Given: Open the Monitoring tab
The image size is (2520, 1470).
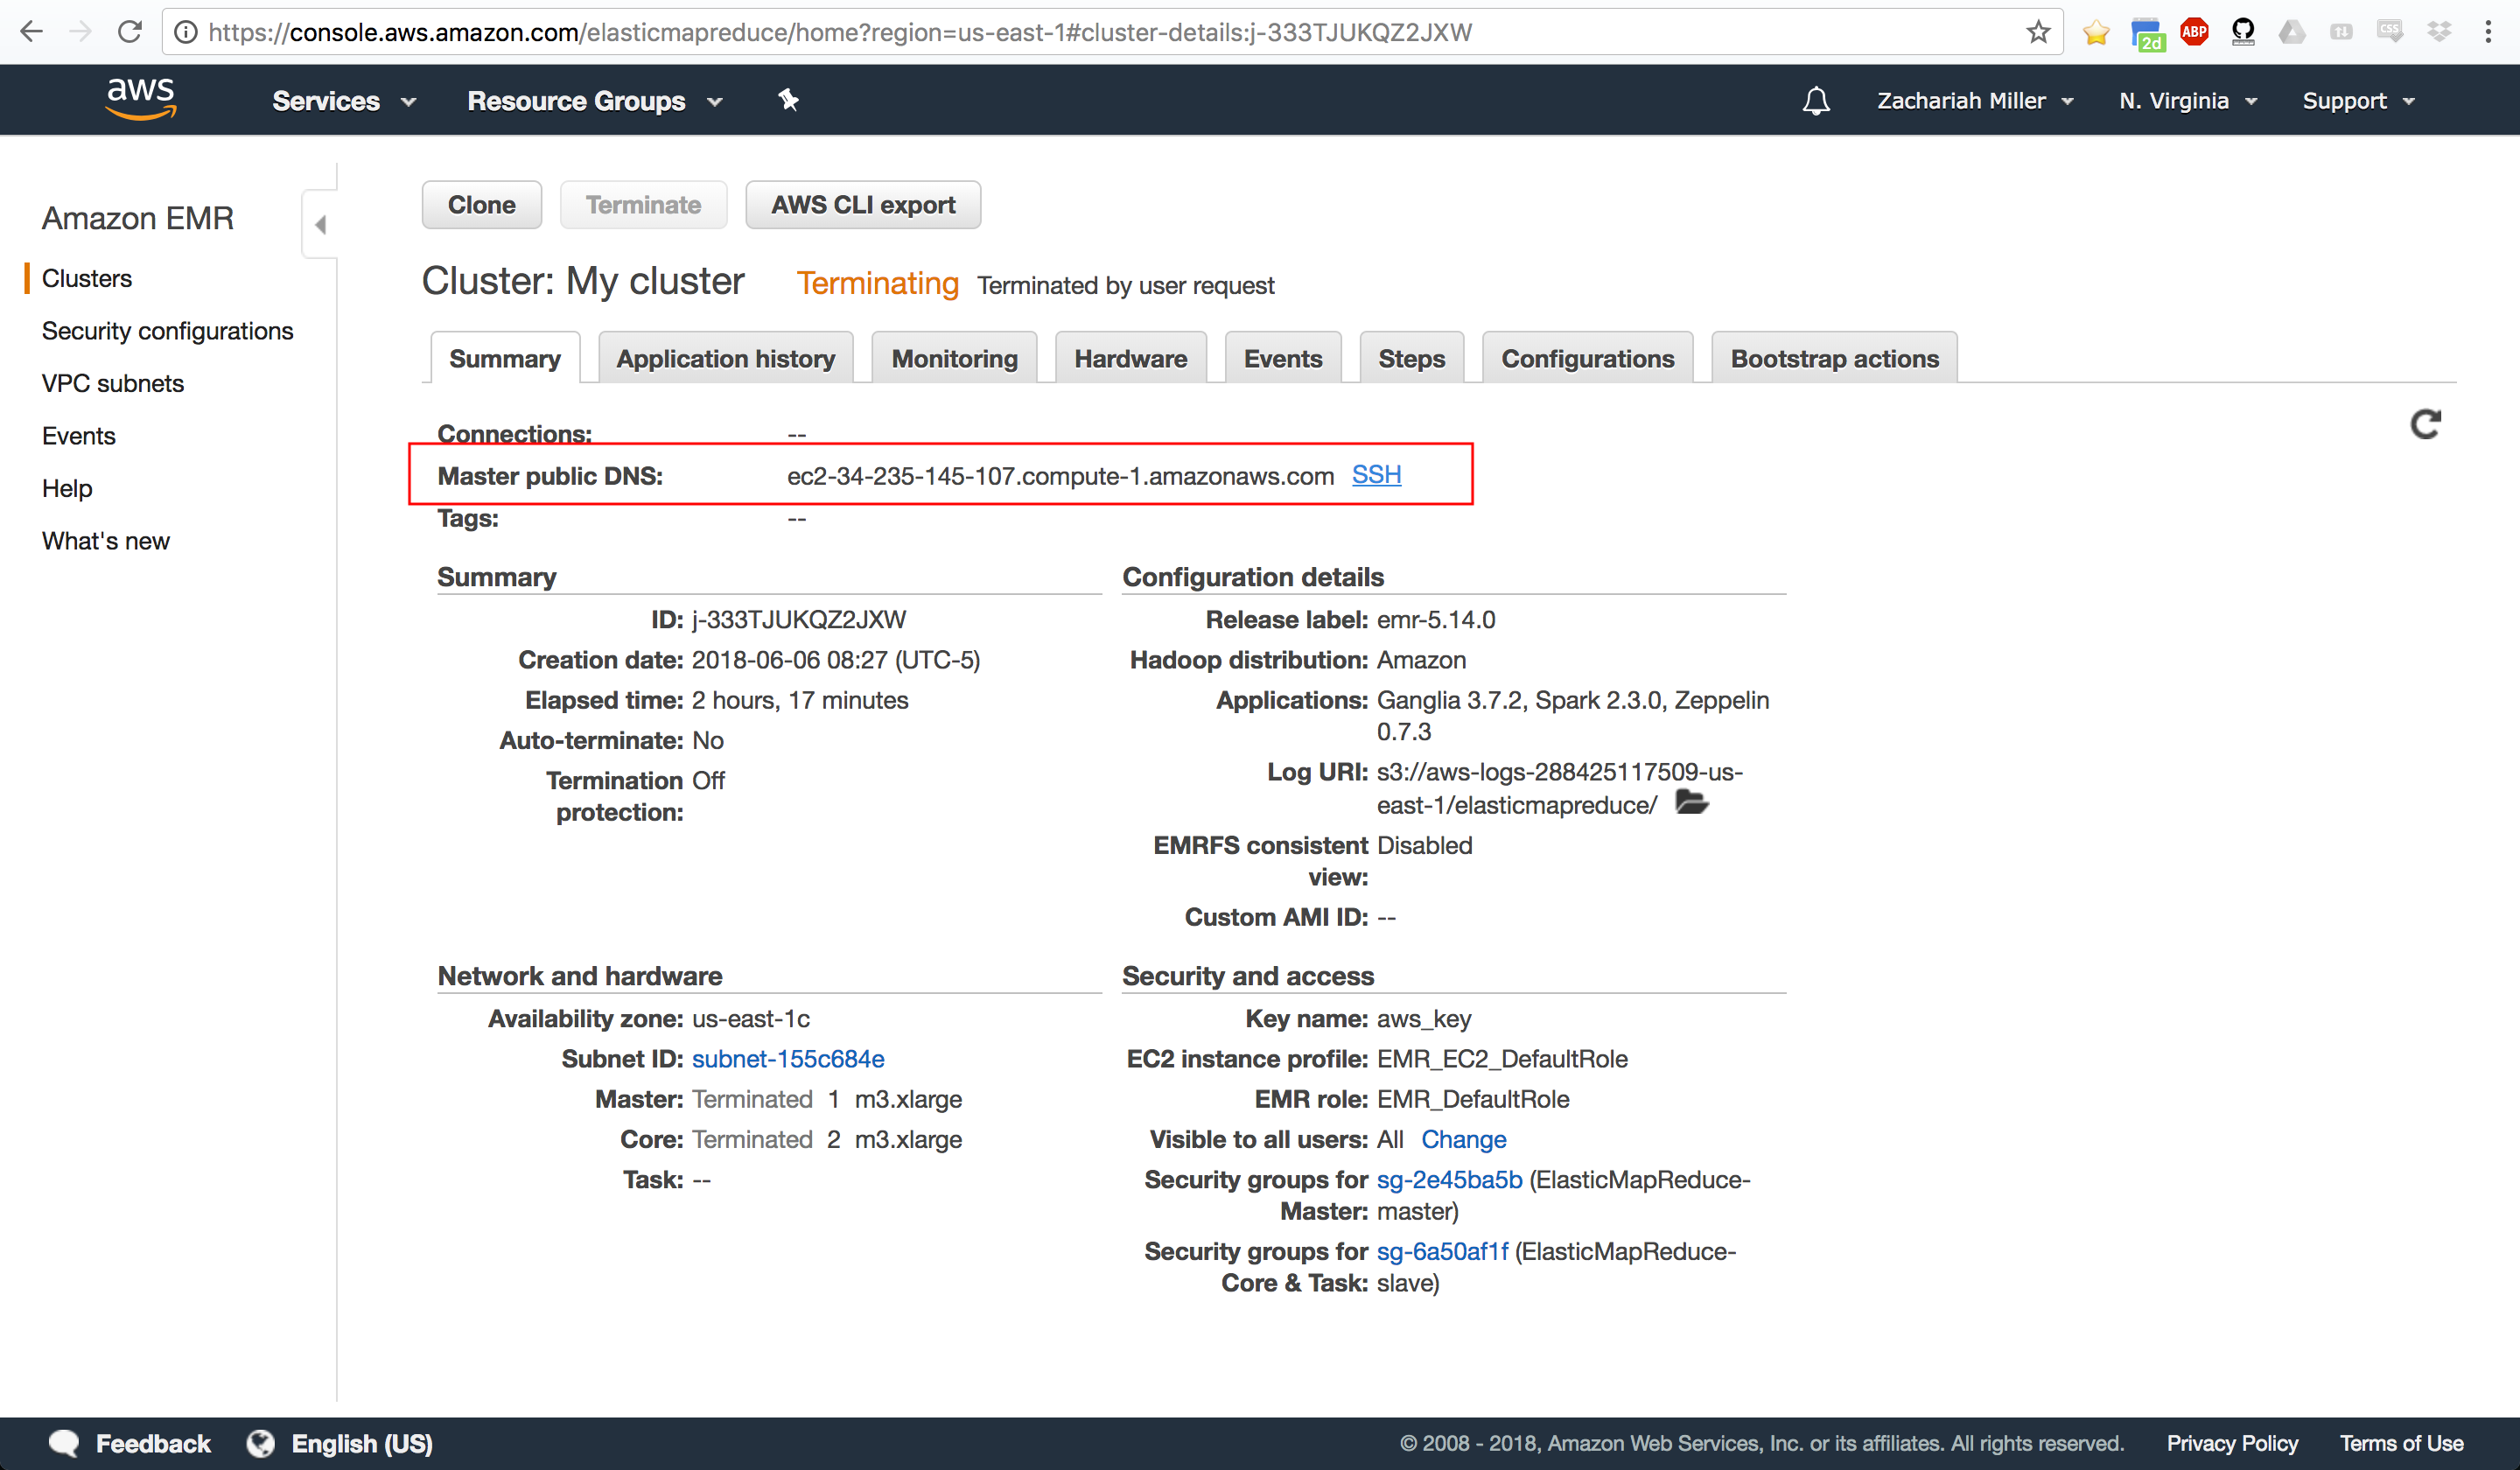Looking at the screenshot, I should point(954,358).
